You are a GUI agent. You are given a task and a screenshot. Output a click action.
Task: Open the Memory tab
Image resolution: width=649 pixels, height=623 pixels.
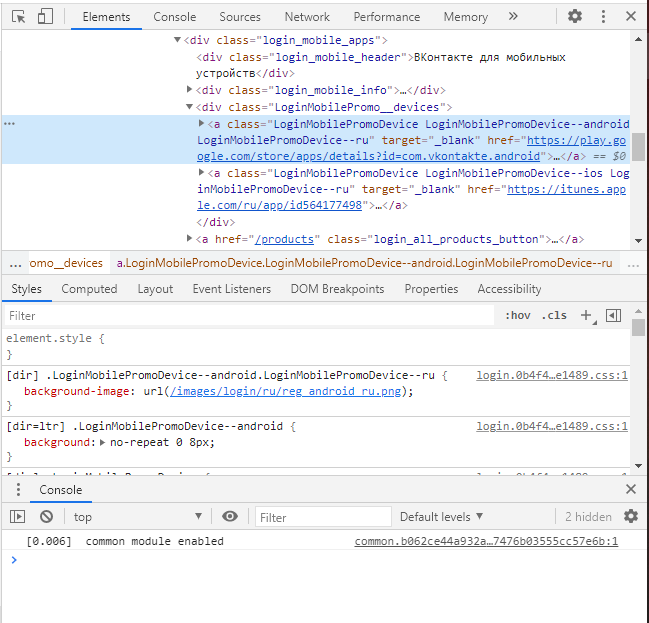[466, 17]
